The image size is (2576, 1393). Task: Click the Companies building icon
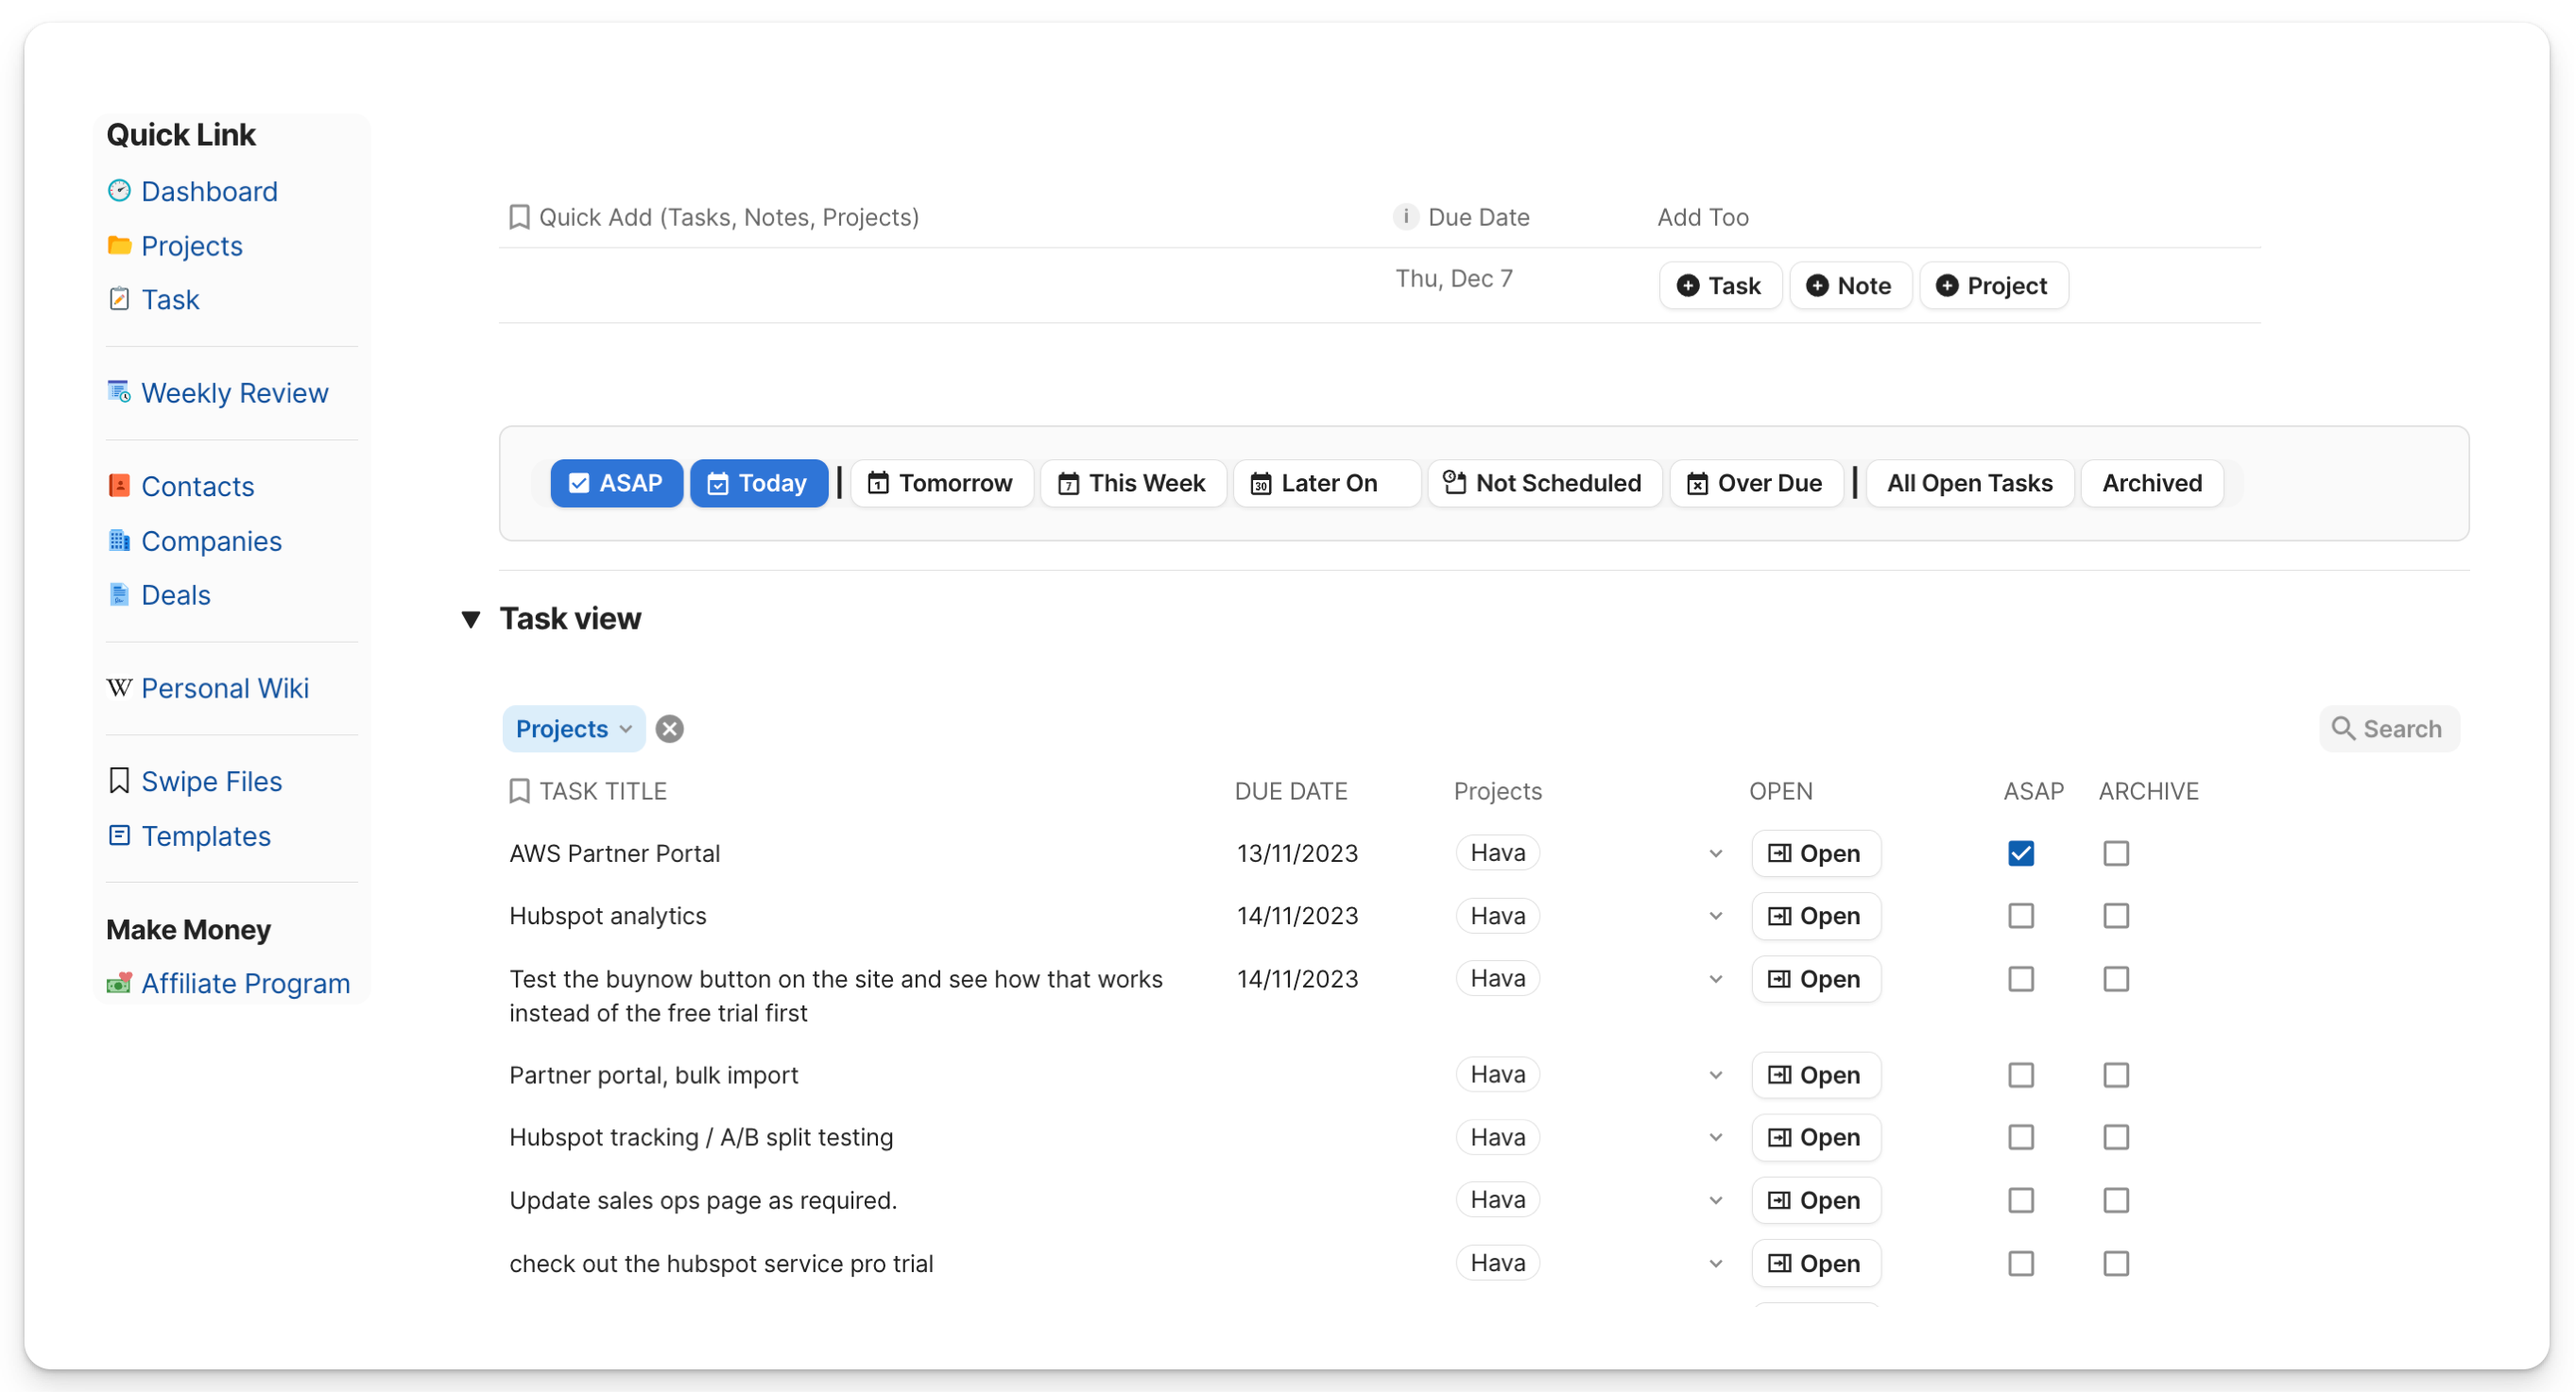coord(119,540)
